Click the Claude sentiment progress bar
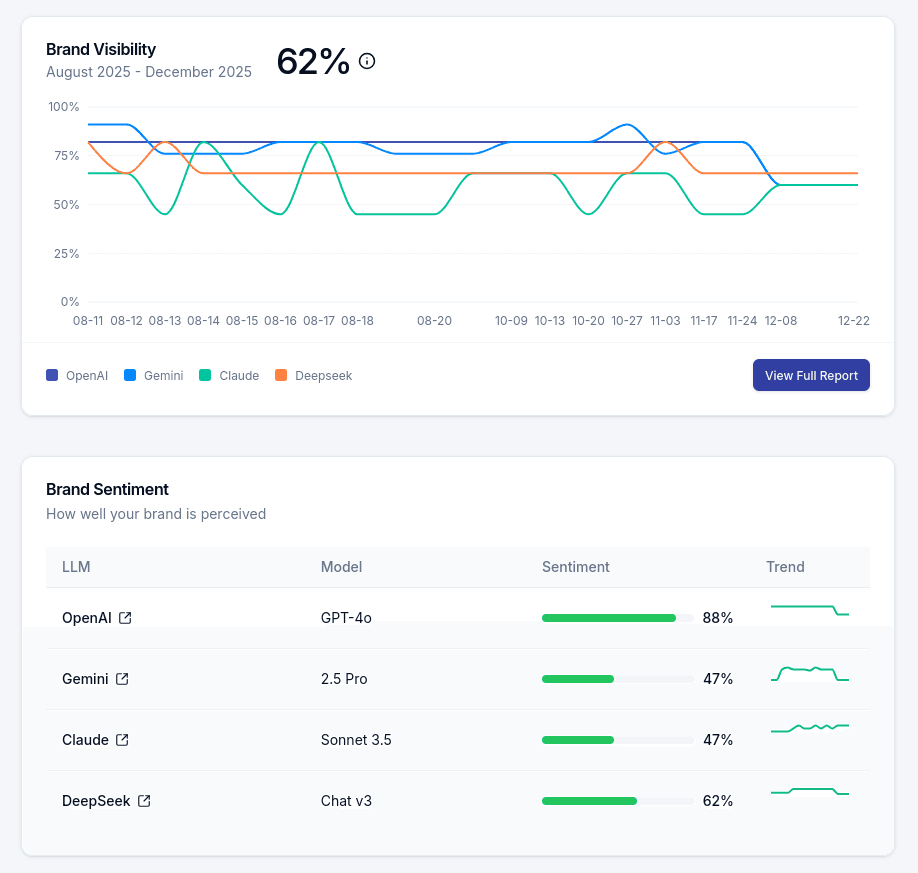 tap(618, 740)
